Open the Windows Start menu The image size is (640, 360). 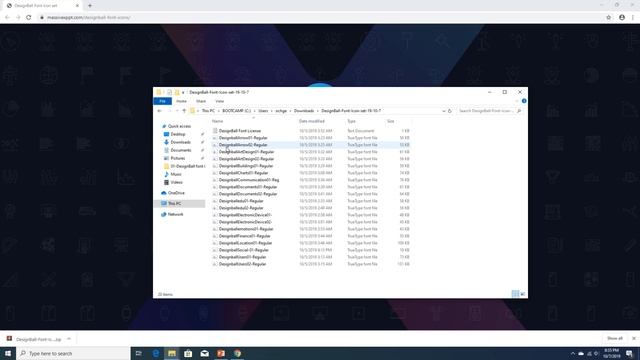(8, 353)
